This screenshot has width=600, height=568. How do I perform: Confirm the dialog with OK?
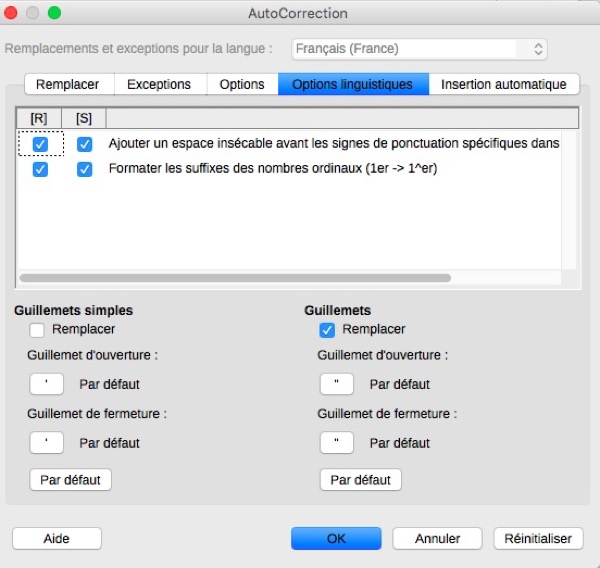coord(336,538)
